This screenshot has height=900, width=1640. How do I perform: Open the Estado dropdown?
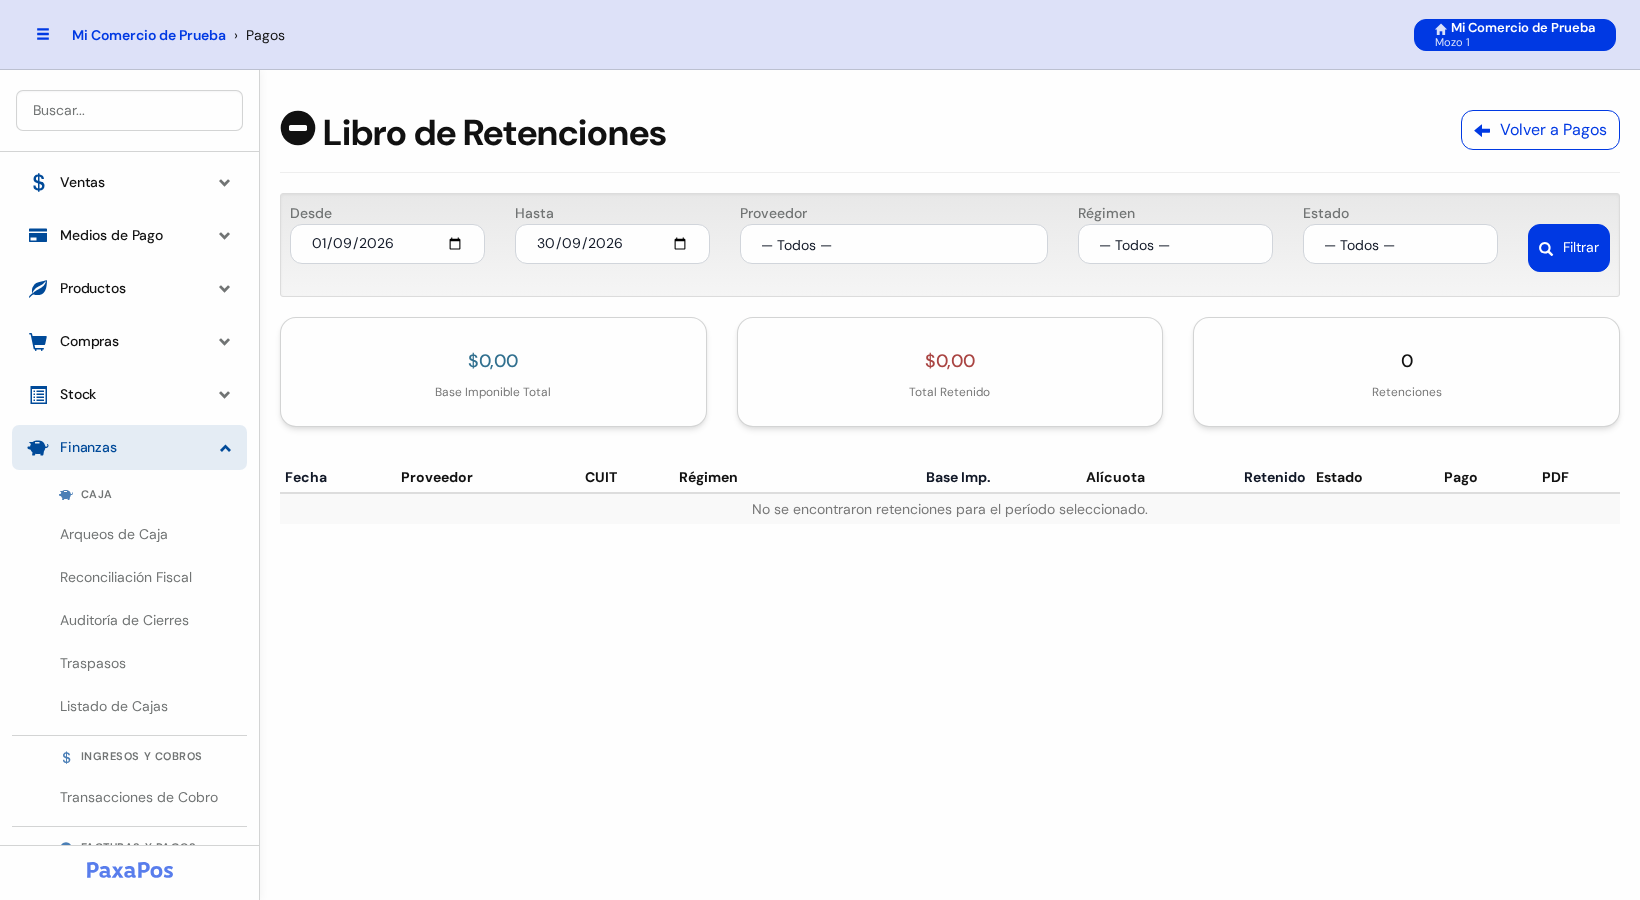[x=1400, y=244]
